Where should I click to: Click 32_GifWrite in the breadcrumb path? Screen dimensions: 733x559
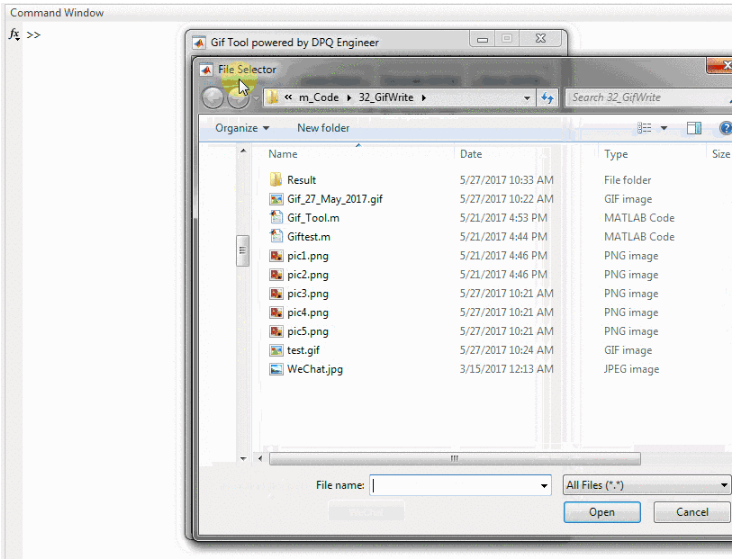tap(386, 97)
